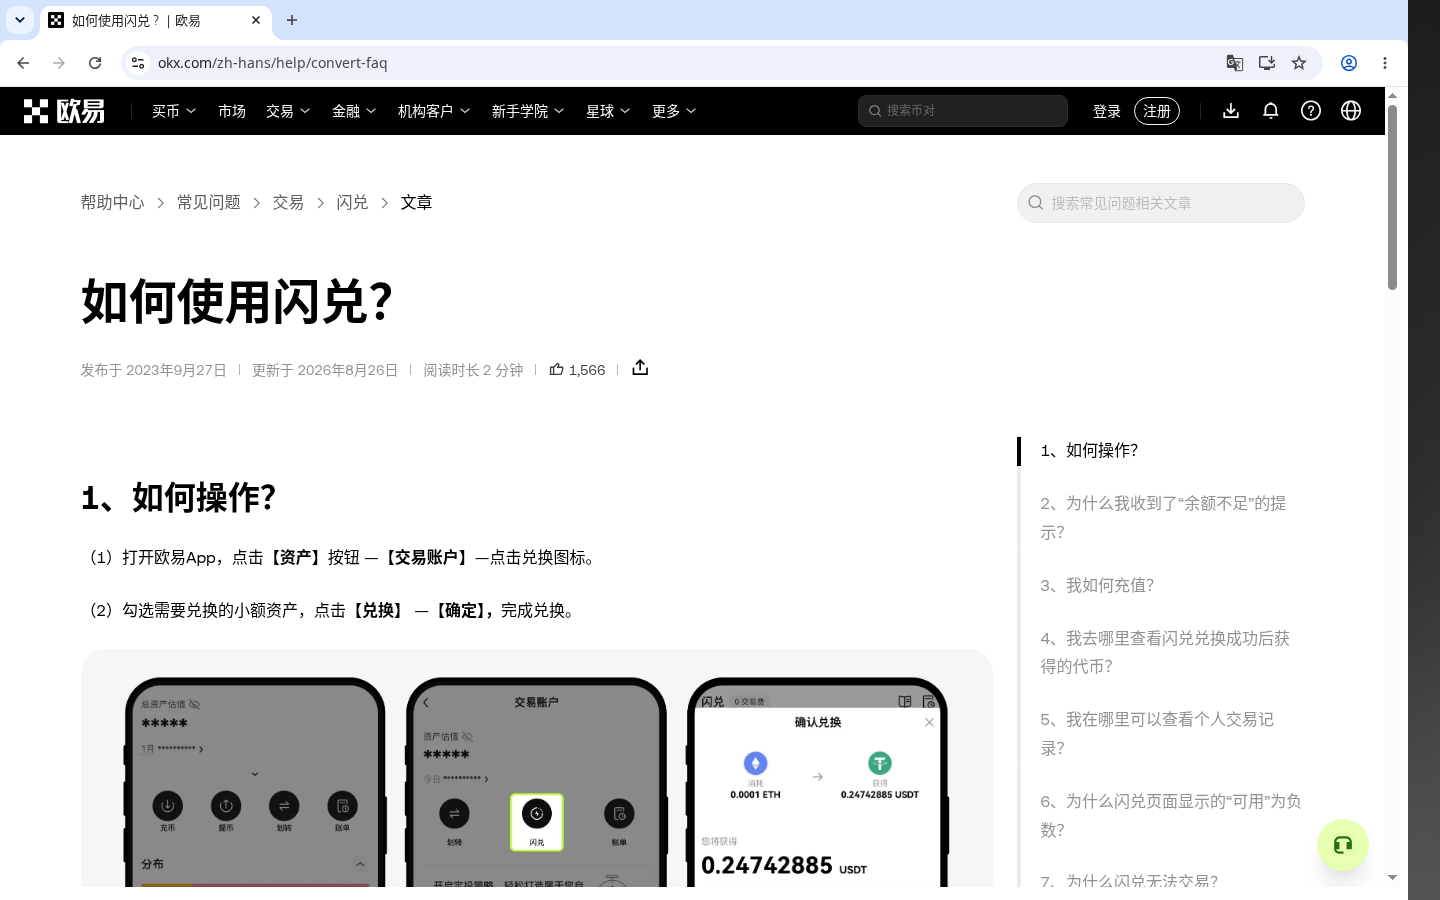Click the address bar URL
The image size is (1440, 900).
point(272,63)
